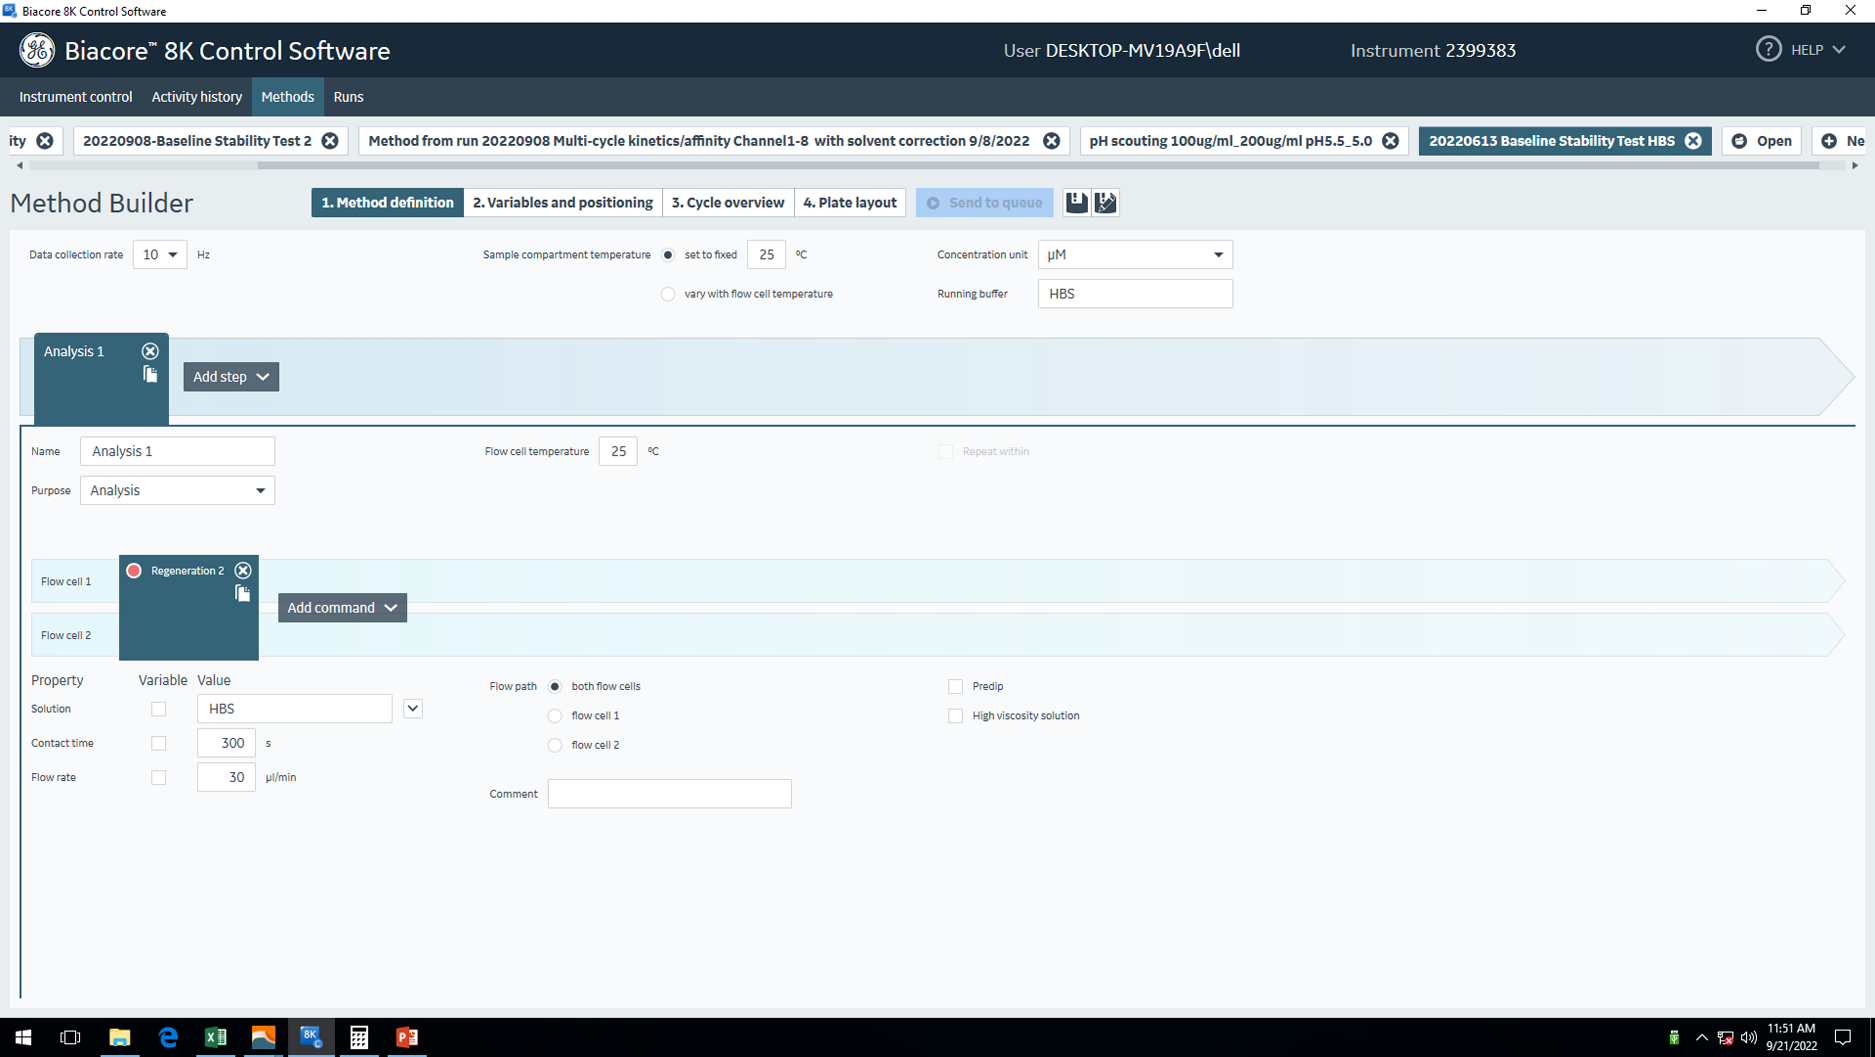The height and width of the screenshot is (1057, 1875).
Task: Click the save-as icon beside the save icon
Action: click(x=1105, y=202)
